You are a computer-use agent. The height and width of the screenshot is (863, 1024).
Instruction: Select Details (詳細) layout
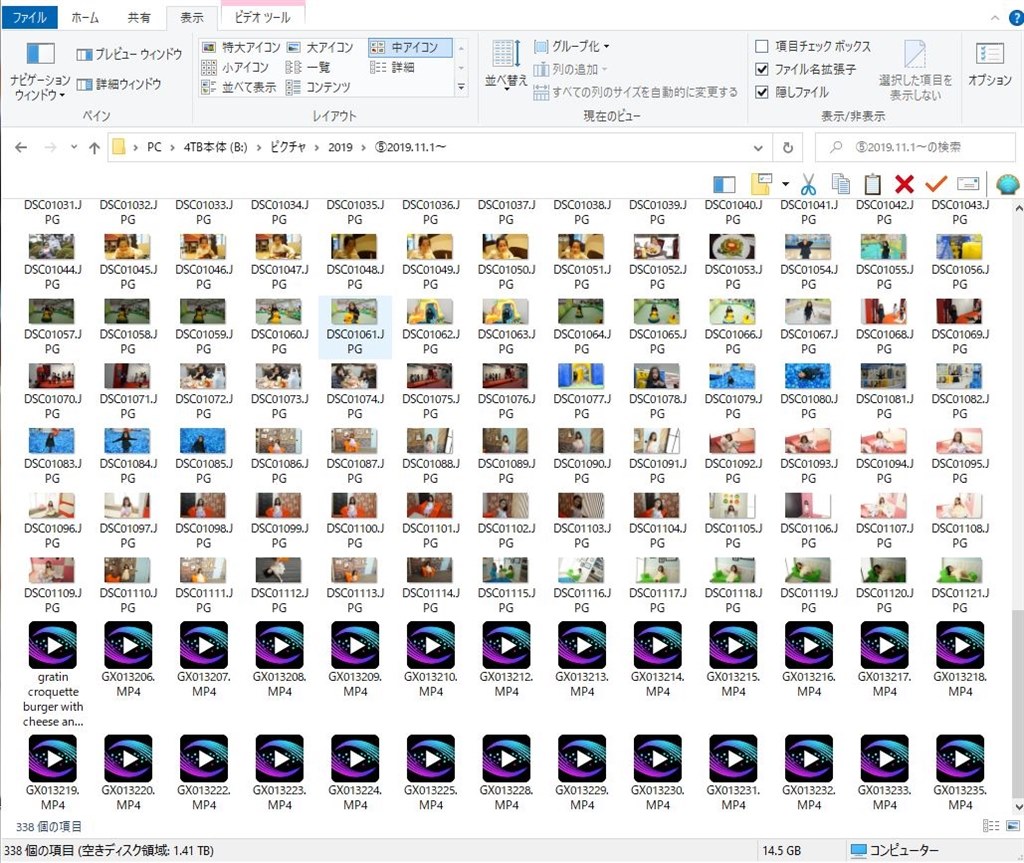pyautogui.click(x=392, y=67)
